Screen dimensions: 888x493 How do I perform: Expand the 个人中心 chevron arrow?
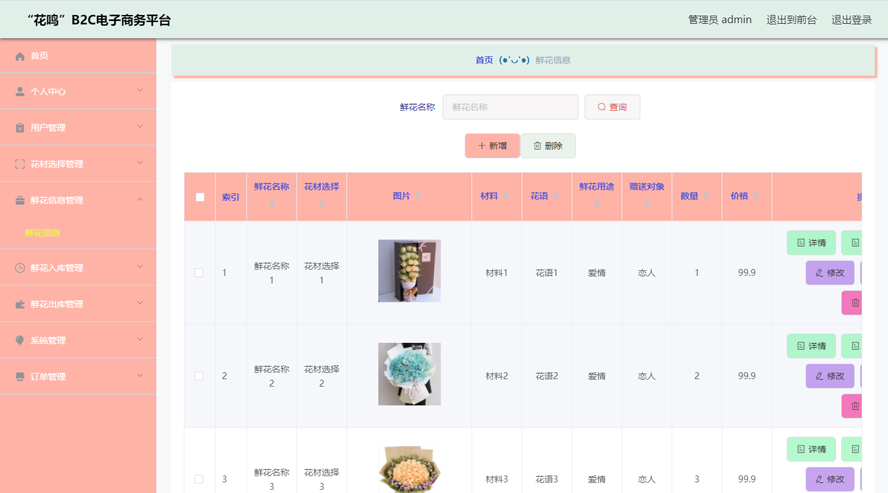pyautogui.click(x=140, y=91)
